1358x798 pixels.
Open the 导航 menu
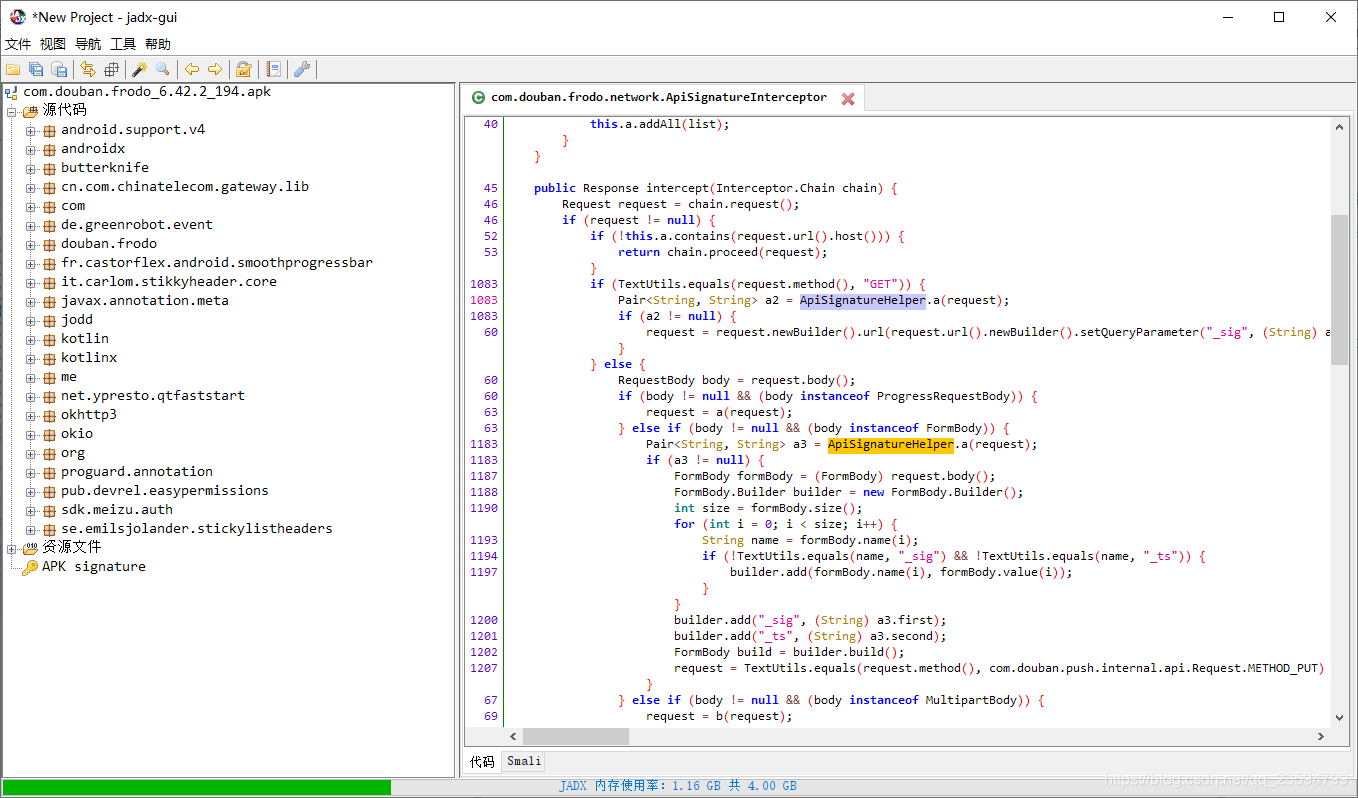click(x=88, y=44)
